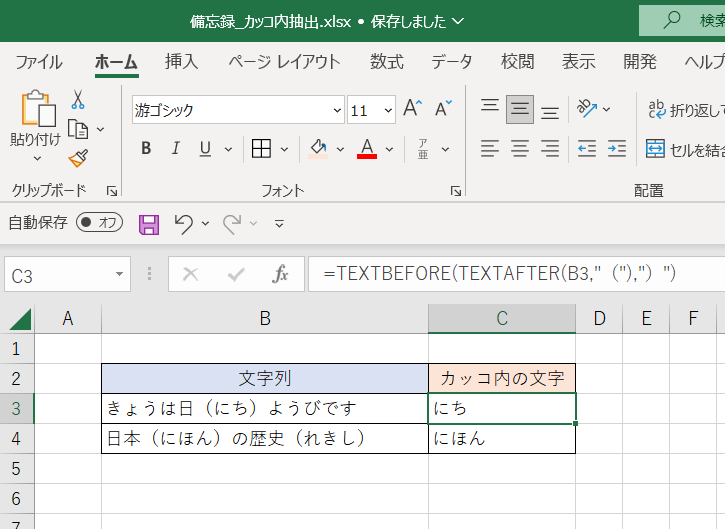Switch to 開発 tab
Image resolution: width=725 pixels, height=529 pixels.
[x=640, y=62]
